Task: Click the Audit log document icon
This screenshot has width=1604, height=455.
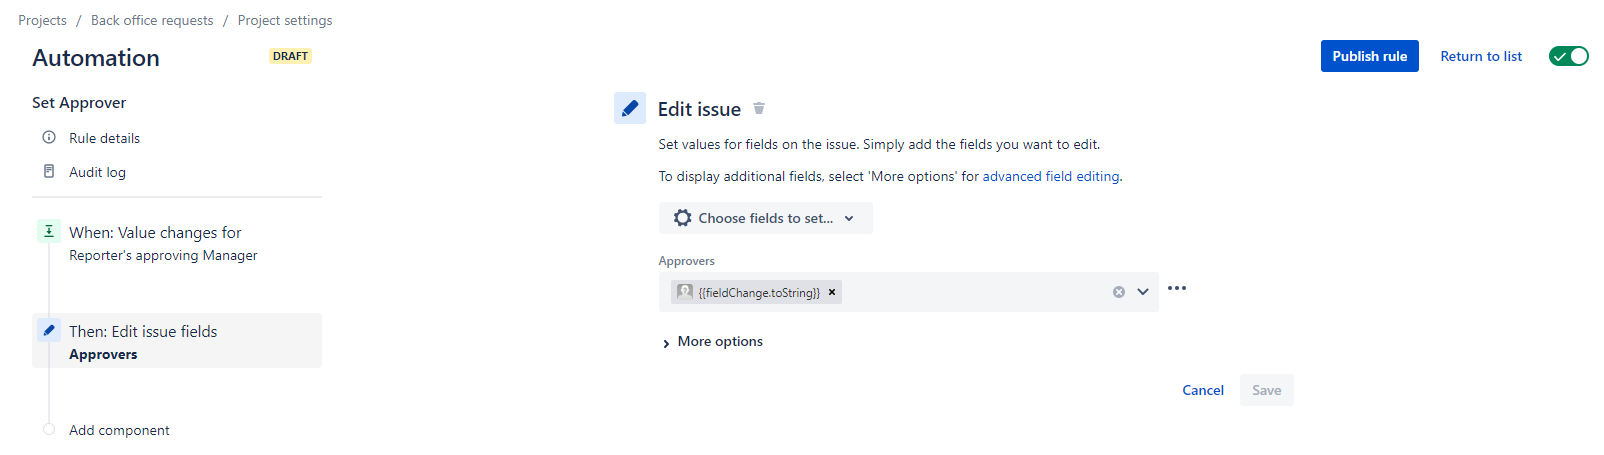Action: pos(49,171)
